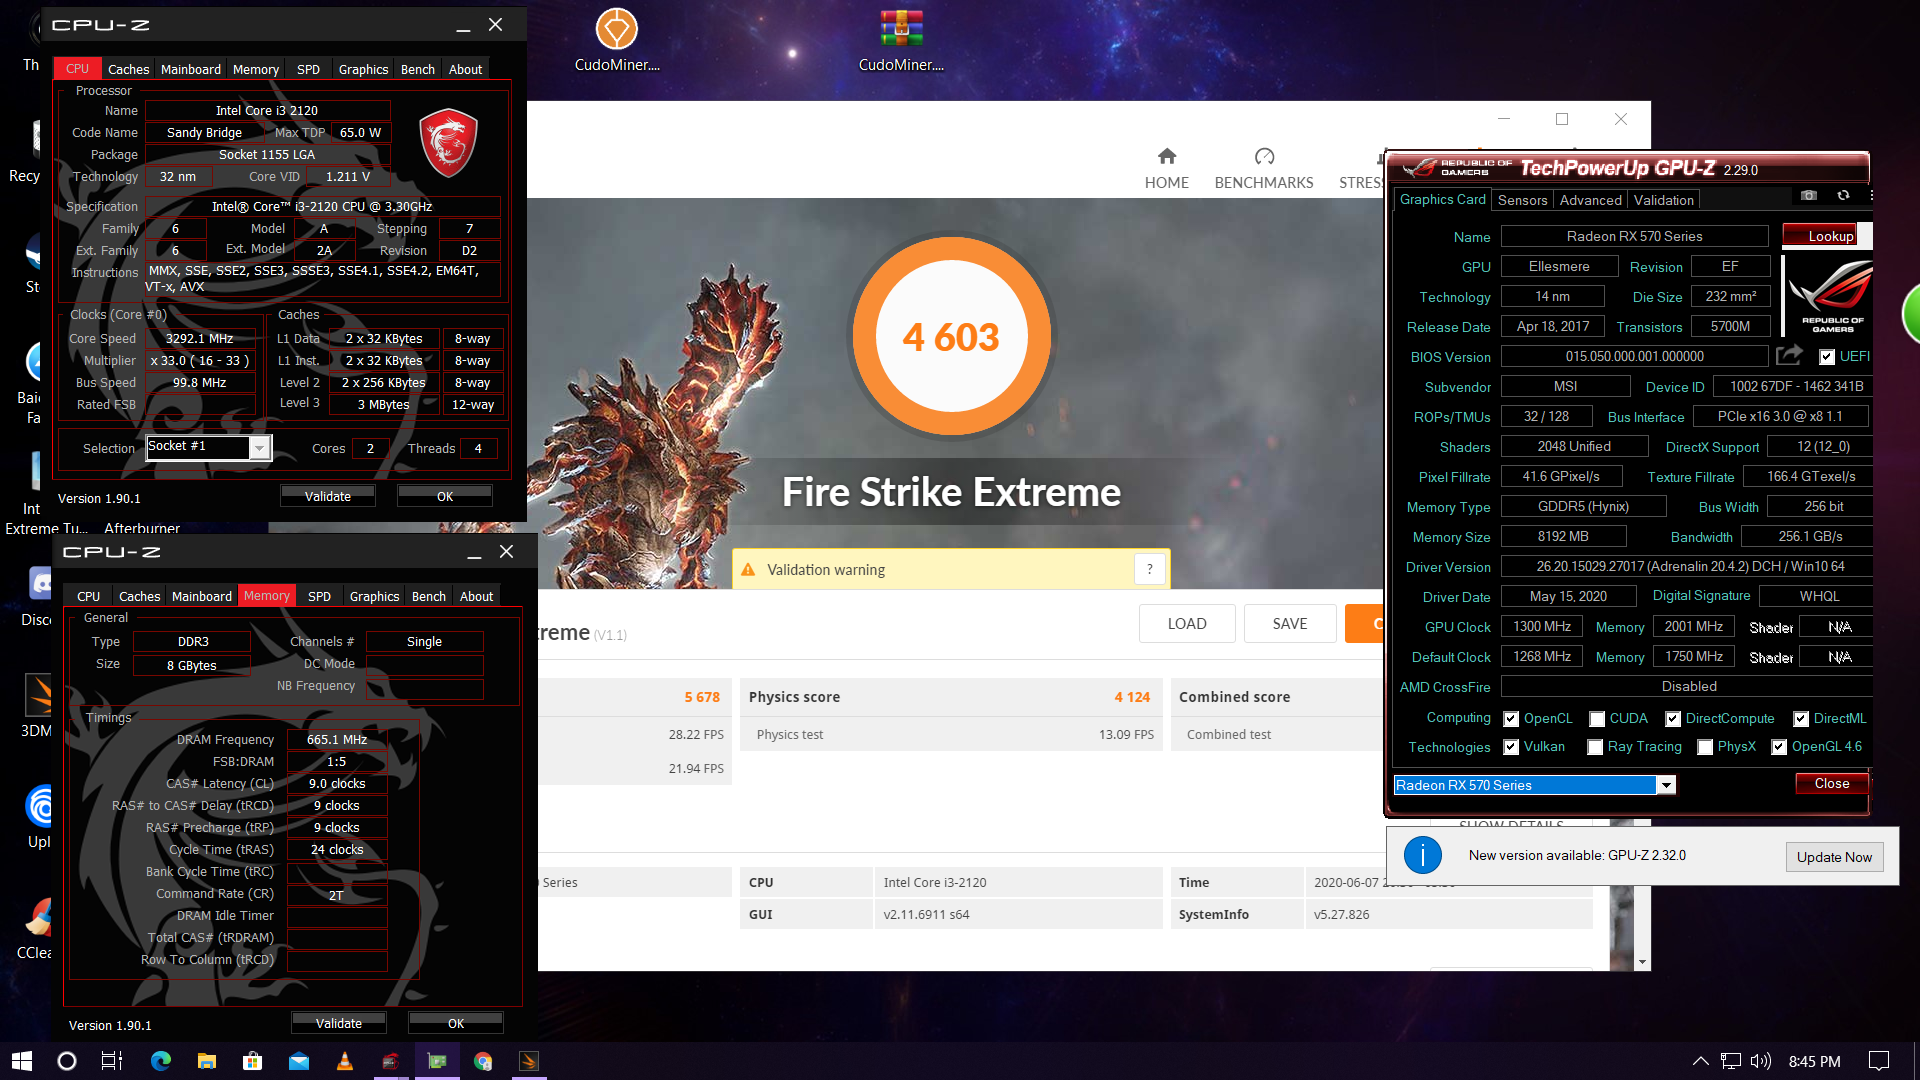Open Cortana search circle on taskbar

click(67, 1061)
